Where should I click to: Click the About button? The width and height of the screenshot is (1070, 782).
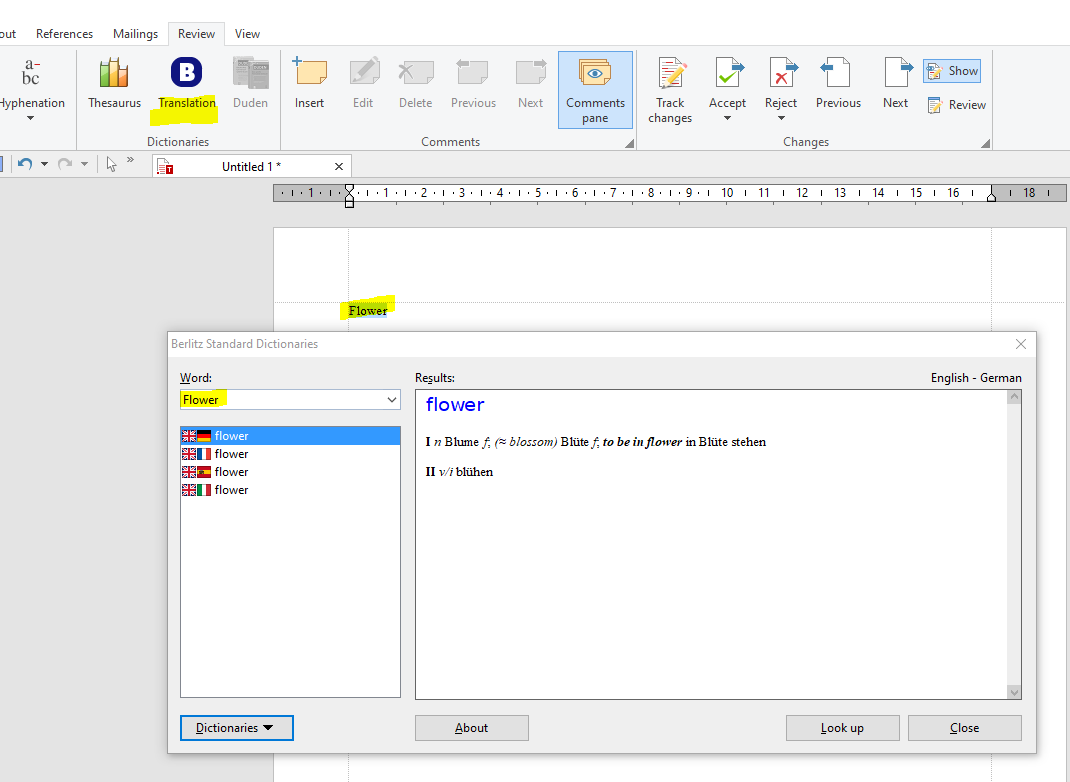pos(471,728)
